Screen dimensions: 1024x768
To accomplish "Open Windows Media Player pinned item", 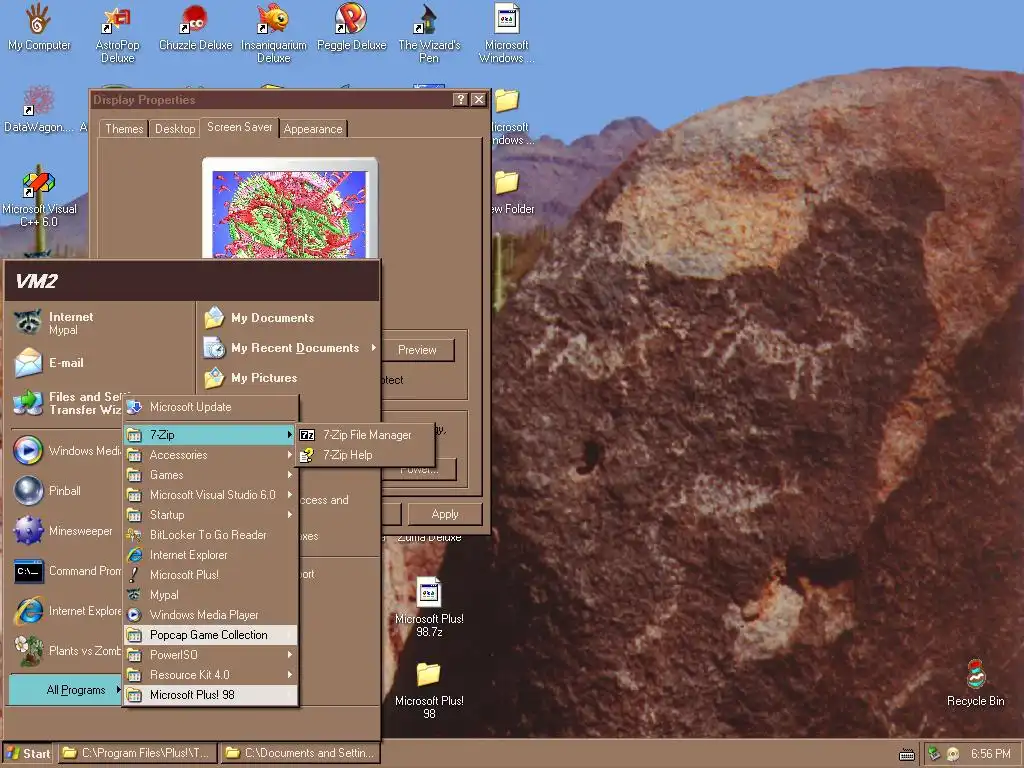I will point(67,451).
